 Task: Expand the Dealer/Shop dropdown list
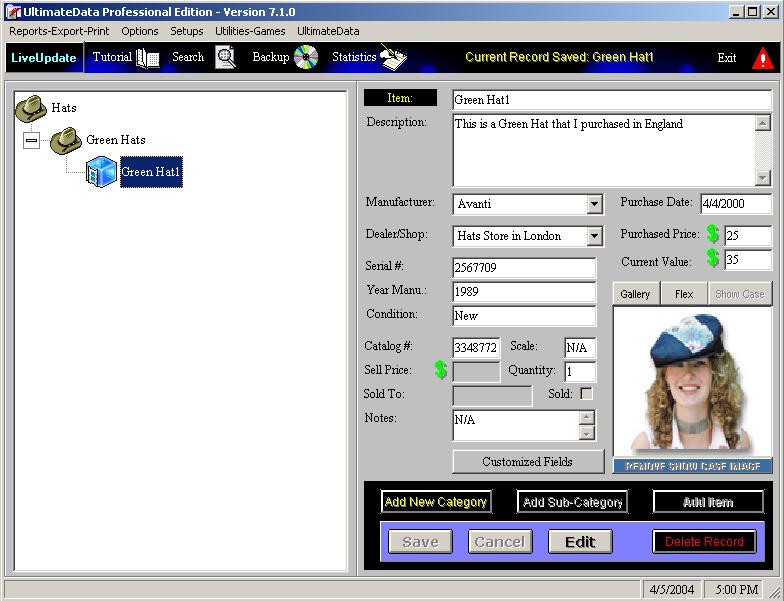pyautogui.click(x=594, y=236)
